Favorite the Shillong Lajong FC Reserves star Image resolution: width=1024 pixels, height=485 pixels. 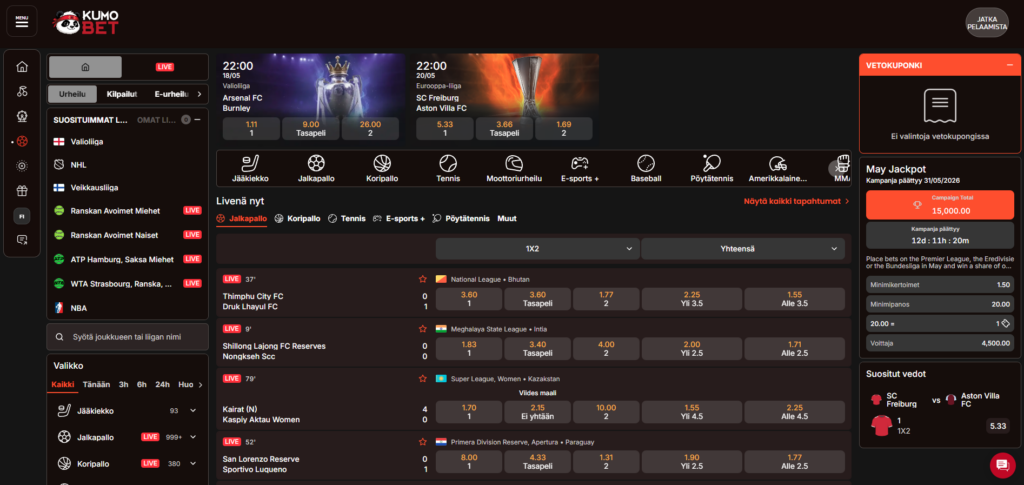423,328
